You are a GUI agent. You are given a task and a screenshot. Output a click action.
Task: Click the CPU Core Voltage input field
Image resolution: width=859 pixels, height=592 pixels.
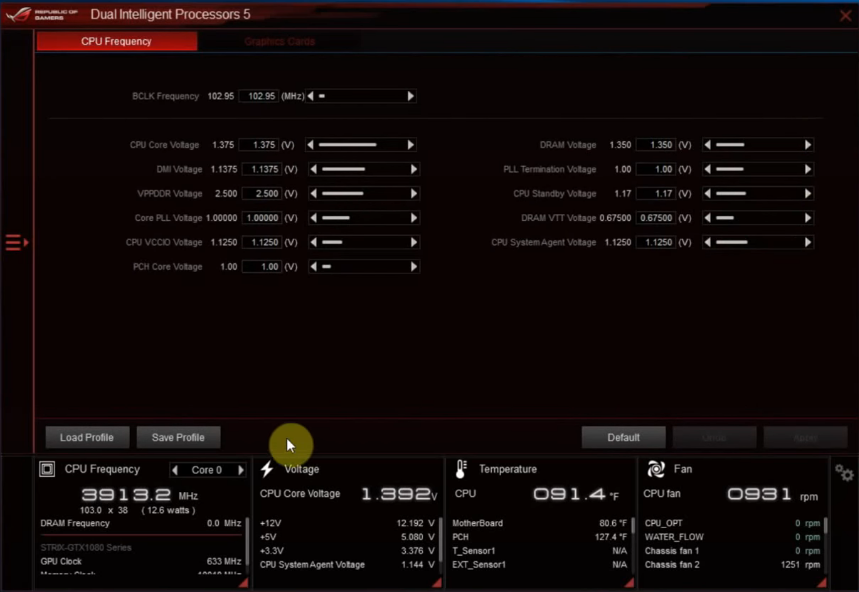coord(259,145)
